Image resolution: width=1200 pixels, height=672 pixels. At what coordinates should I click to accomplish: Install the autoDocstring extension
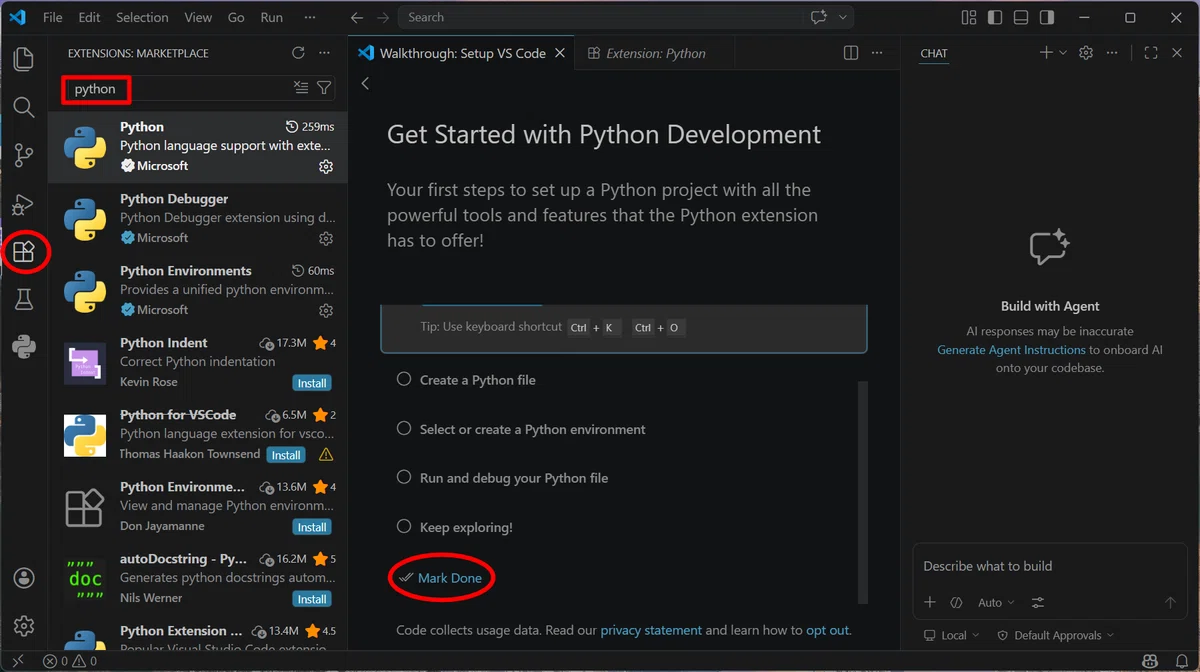[x=312, y=599]
